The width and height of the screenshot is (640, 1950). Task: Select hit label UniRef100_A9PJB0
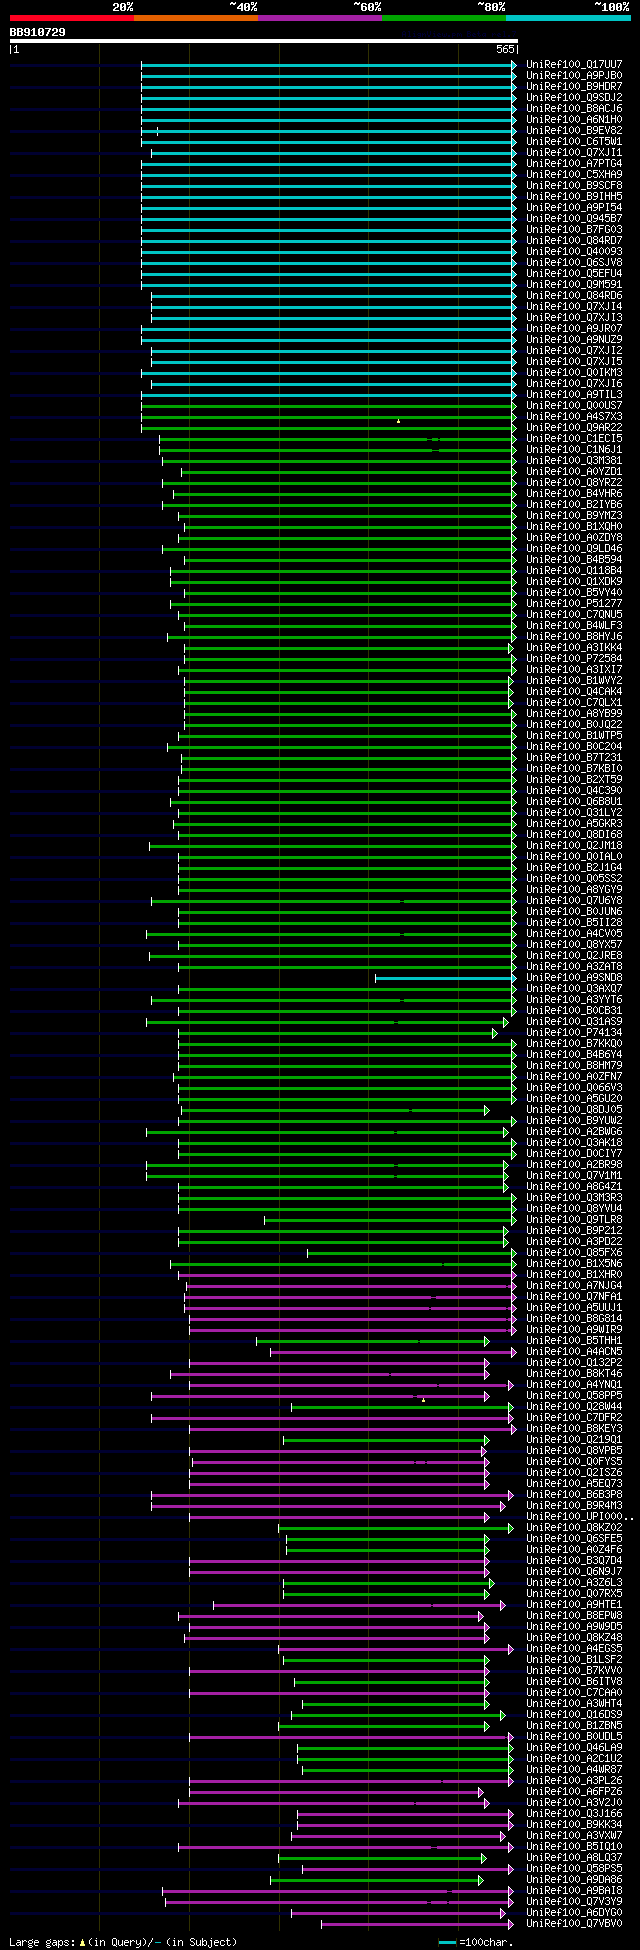pyautogui.click(x=574, y=75)
